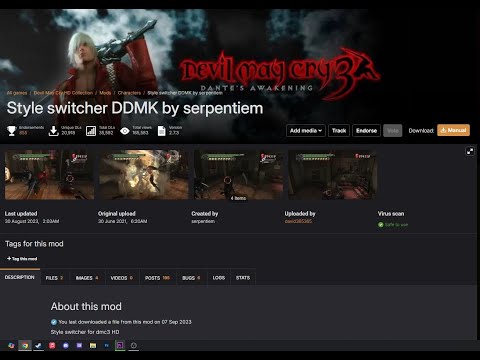Click the Original upload date text
The image size is (480, 360).
point(122,221)
